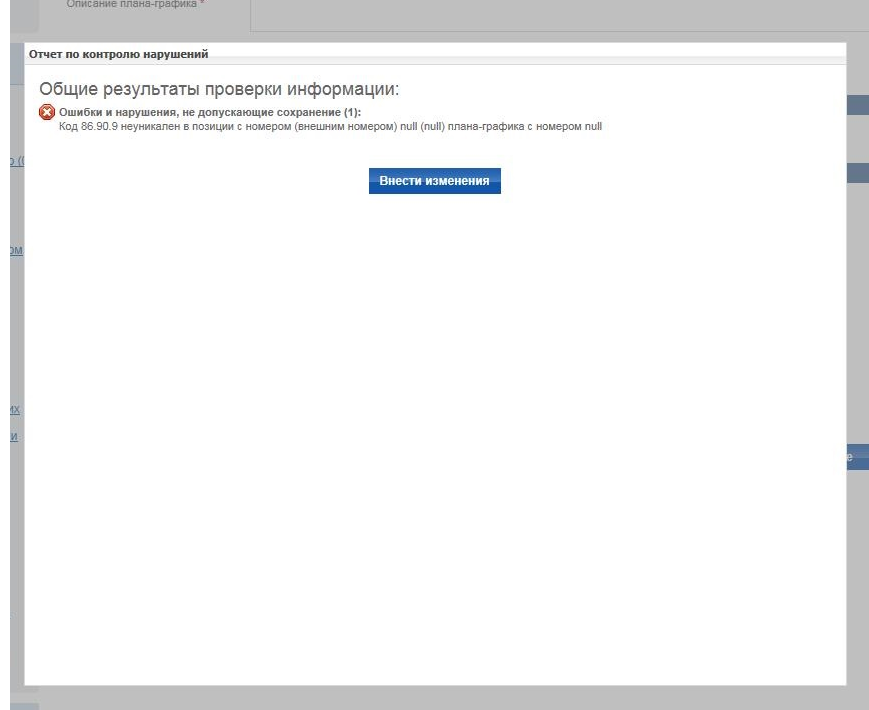Open the lowest partially hidden left link

pyautogui.click(x=16, y=437)
